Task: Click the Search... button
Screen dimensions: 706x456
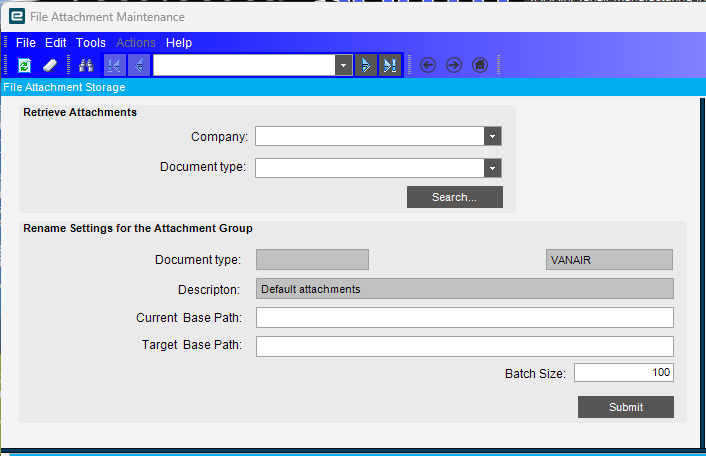Action: coord(455,197)
